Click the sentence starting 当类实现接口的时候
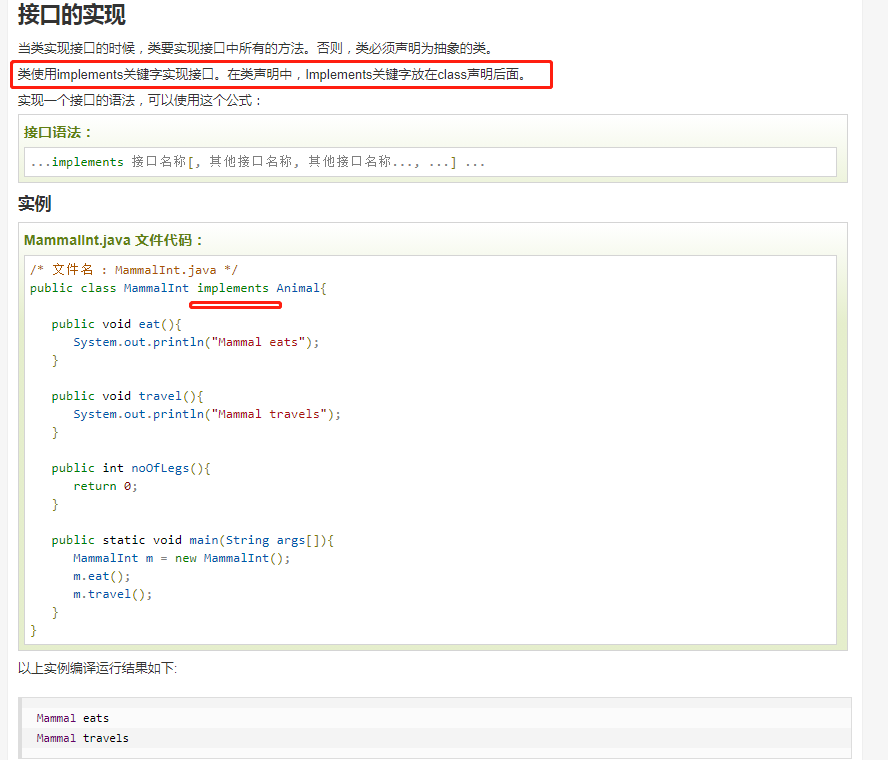Image resolution: width=888 pixels, height=760 pixels. pyautogui.click(x=255, y=48)
